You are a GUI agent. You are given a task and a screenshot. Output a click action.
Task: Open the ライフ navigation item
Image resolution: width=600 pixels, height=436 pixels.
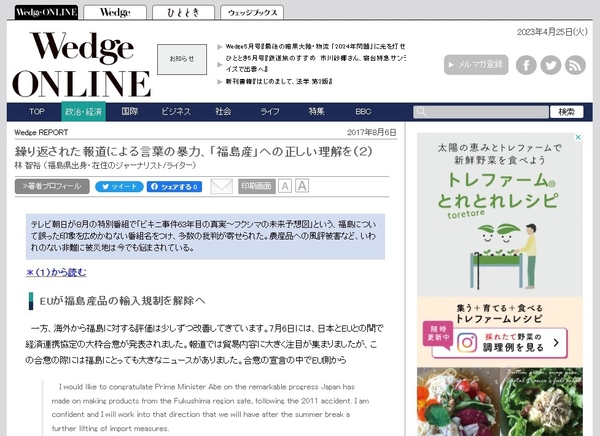[x=270, y=111]
